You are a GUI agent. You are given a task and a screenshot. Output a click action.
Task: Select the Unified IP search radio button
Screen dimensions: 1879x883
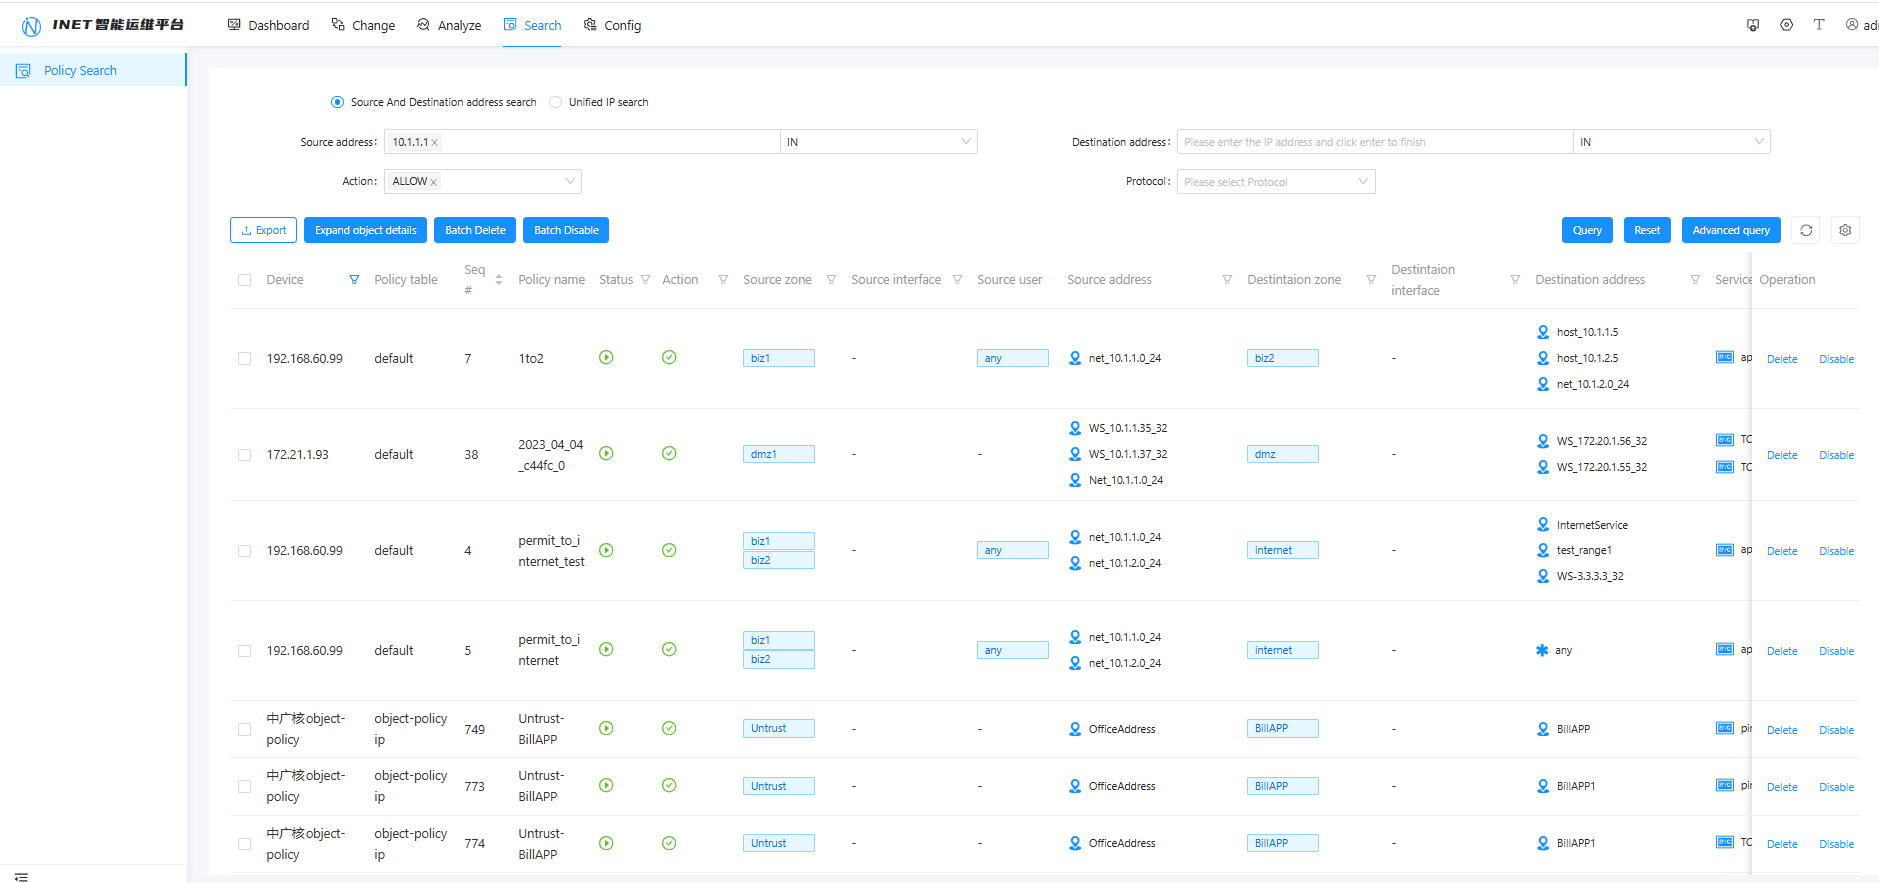coord(556,102)
